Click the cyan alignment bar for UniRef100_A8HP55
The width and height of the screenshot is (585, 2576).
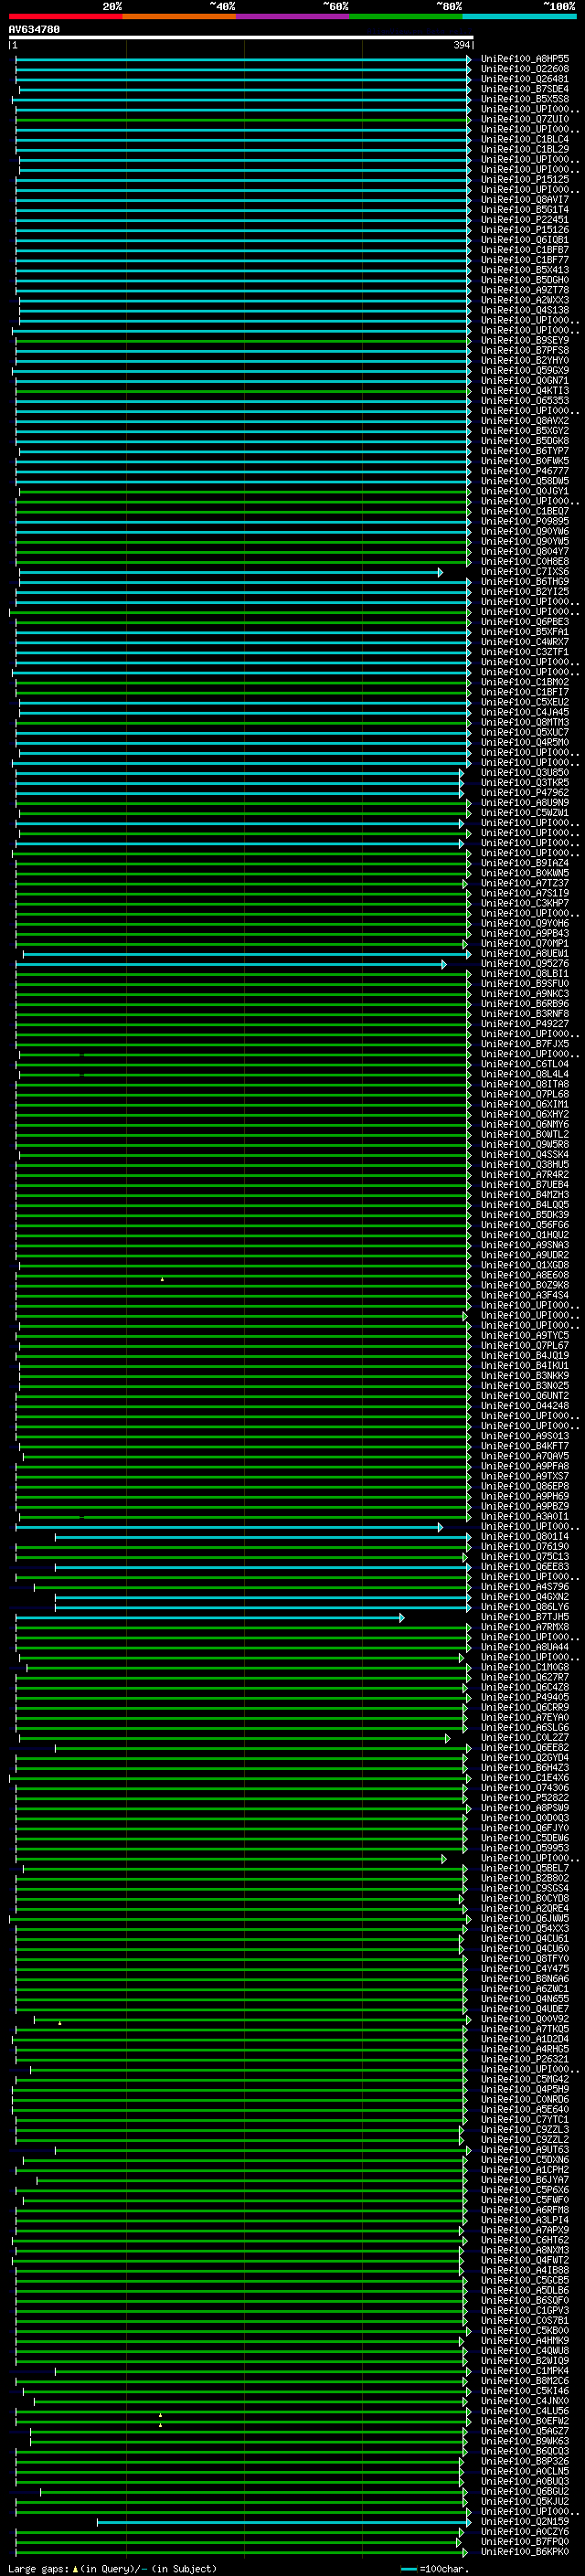[x=243, y=59]
